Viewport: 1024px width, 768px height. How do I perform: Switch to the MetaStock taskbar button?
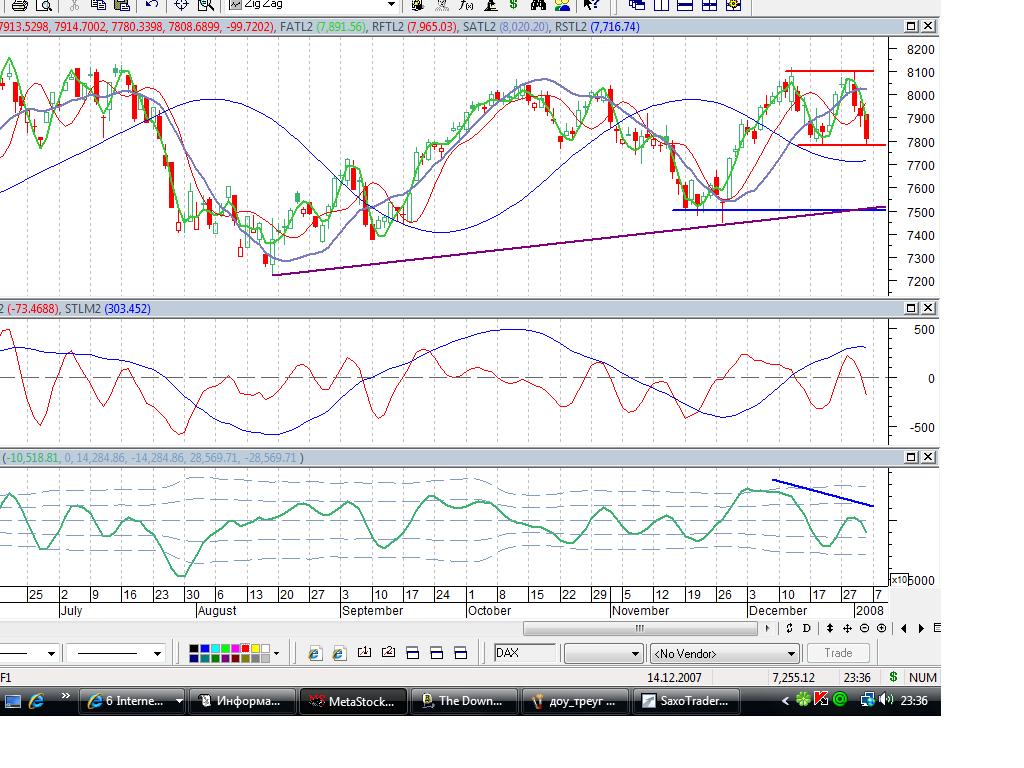click(x=353, y=701)
